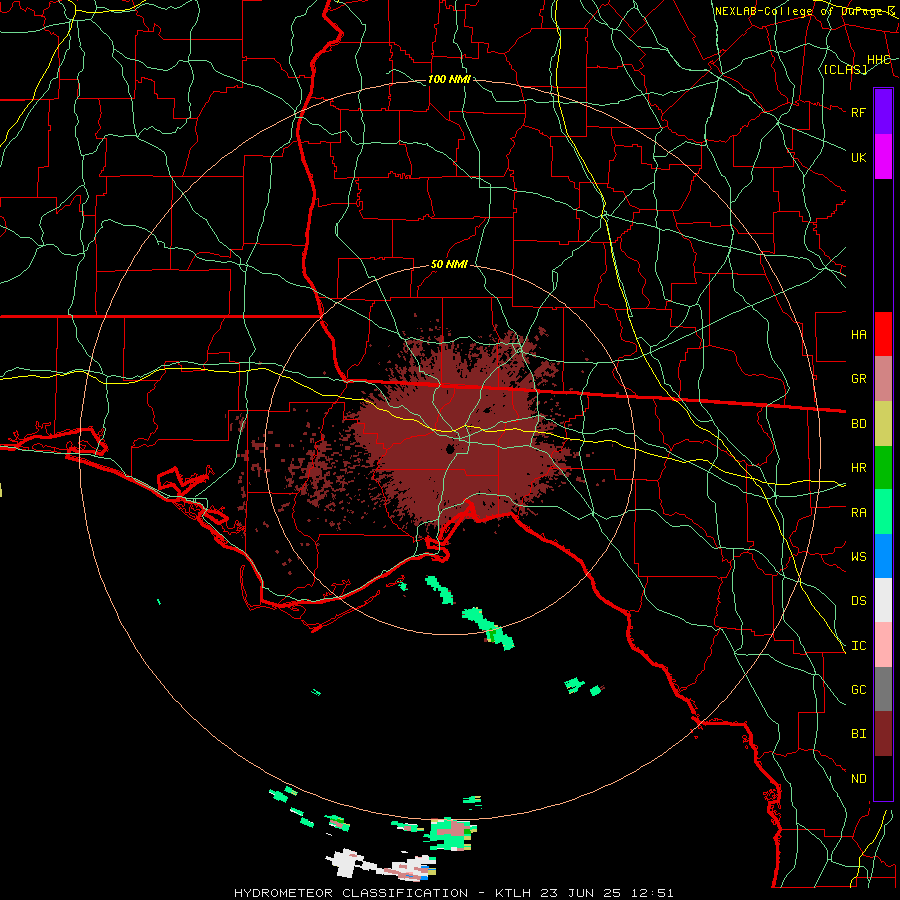Screen dimensions: 900x900
Task: Click the DS white legend swatch
Action: [883, 600]
